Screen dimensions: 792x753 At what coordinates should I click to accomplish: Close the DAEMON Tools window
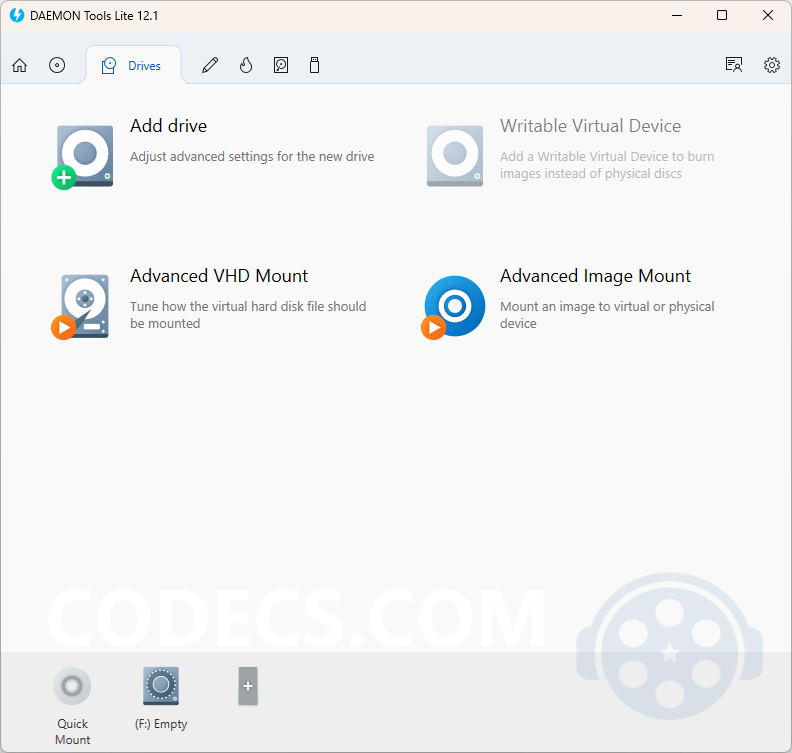pyautogui.click(x=768, y=15)
